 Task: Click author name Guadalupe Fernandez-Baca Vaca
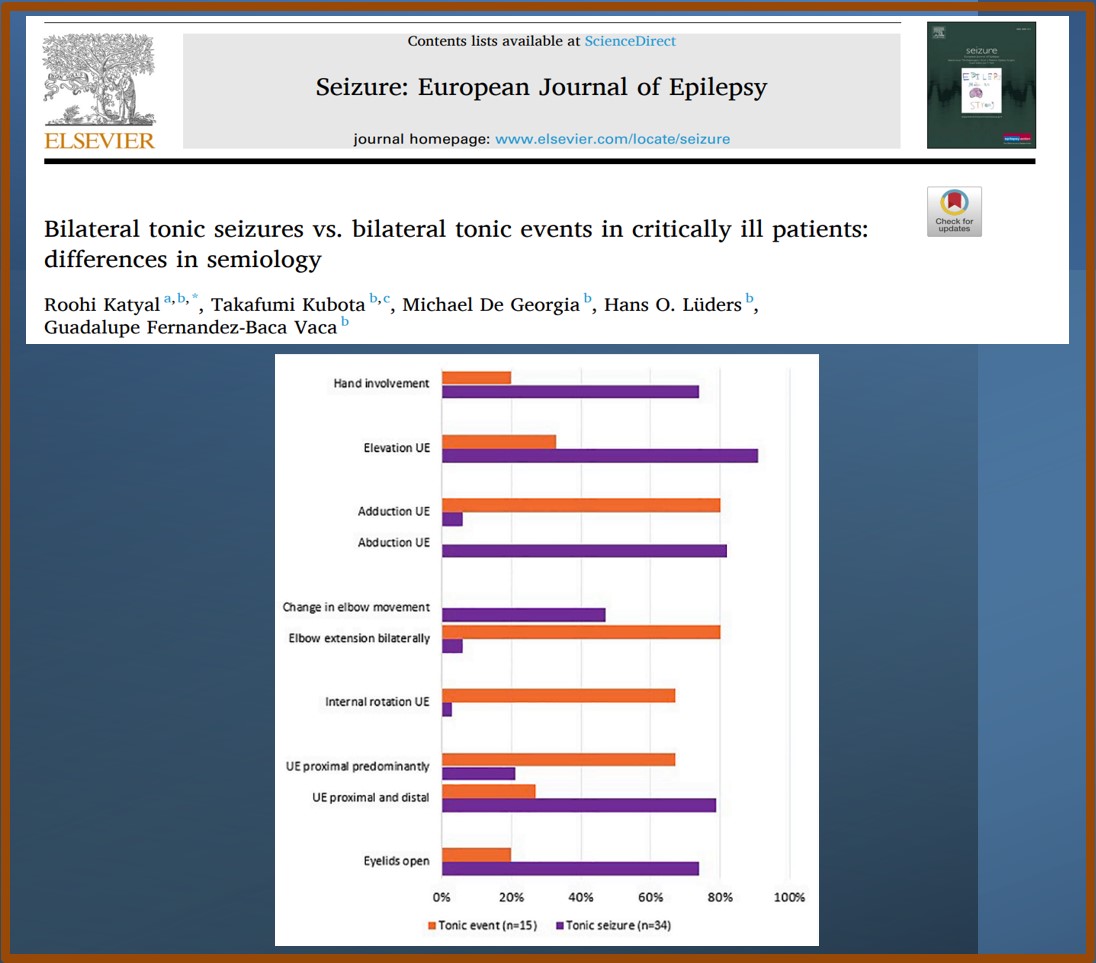point(190,327)
